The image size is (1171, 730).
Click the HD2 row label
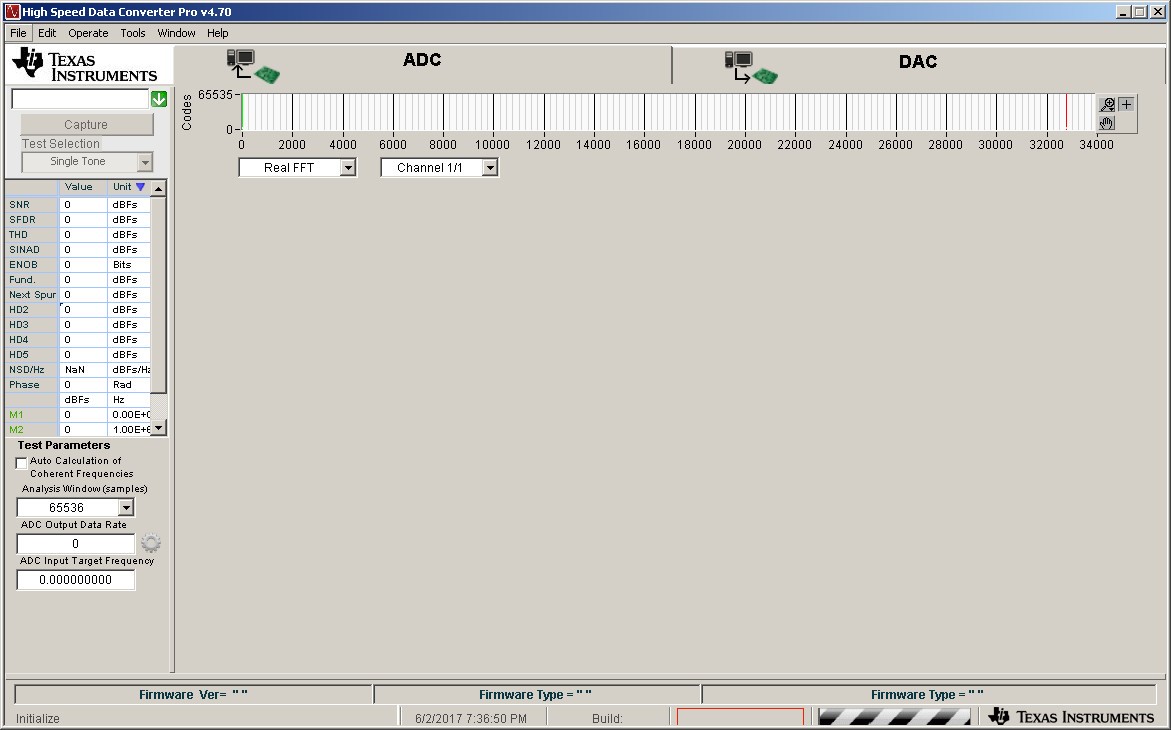tap(32, 309)
